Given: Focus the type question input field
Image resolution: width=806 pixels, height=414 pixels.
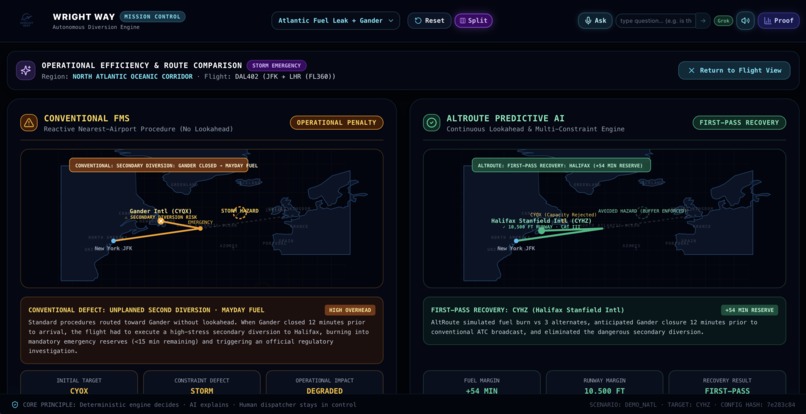Looking at the screenshot, I should (656, 21).
